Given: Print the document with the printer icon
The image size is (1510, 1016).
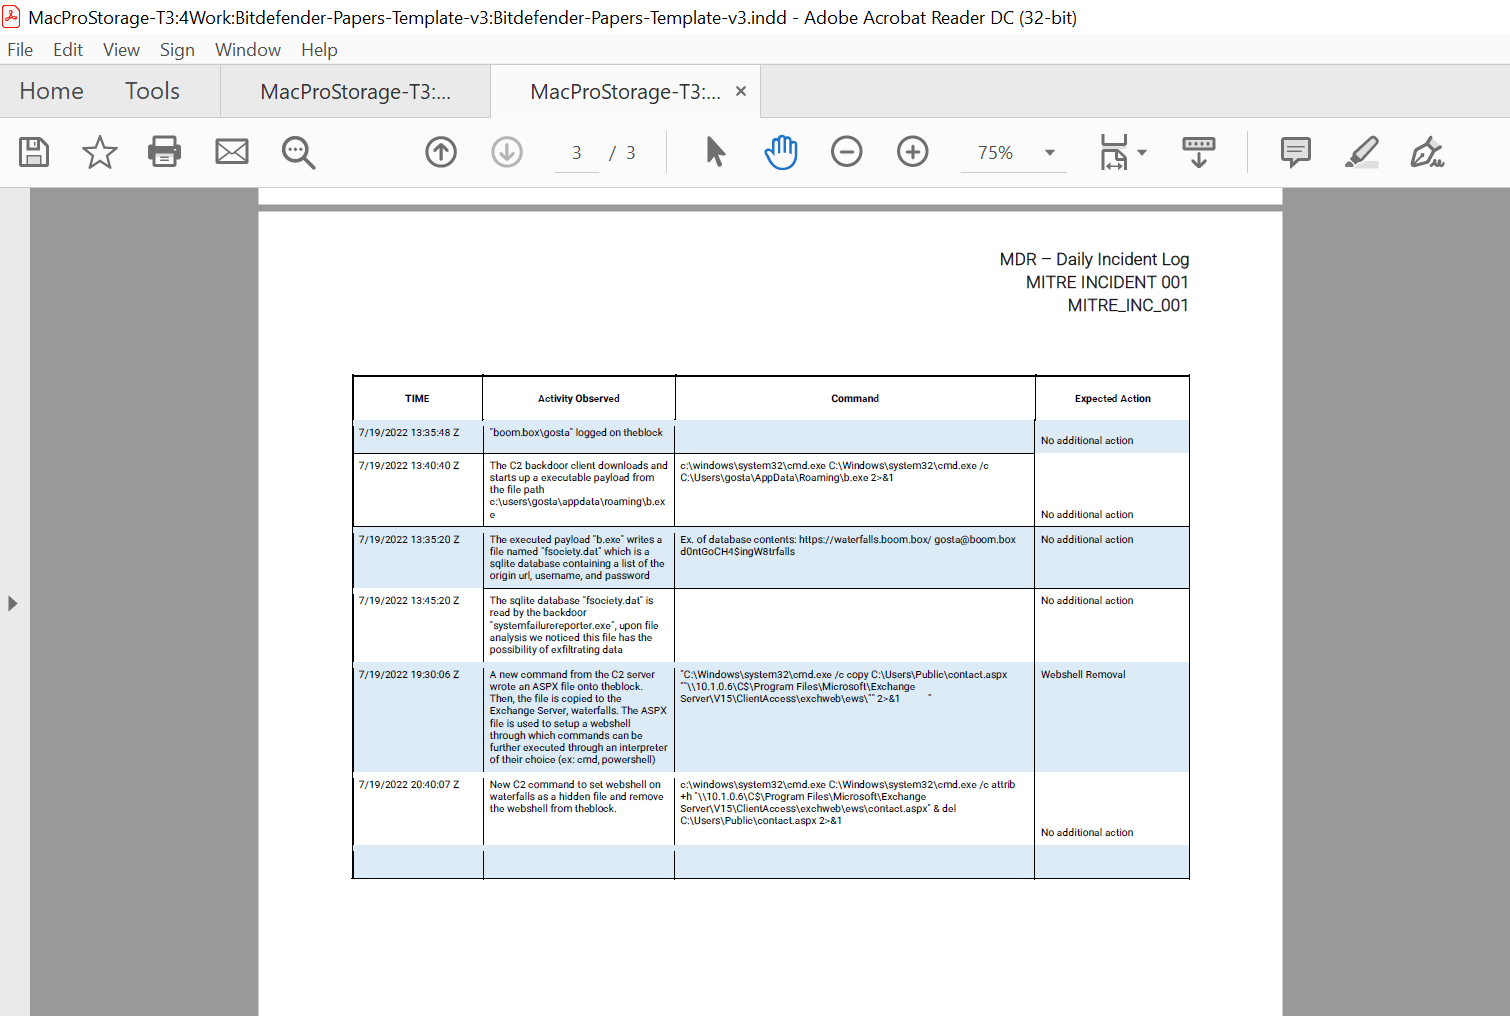Looking at the screenshot, I should point(164,152).
